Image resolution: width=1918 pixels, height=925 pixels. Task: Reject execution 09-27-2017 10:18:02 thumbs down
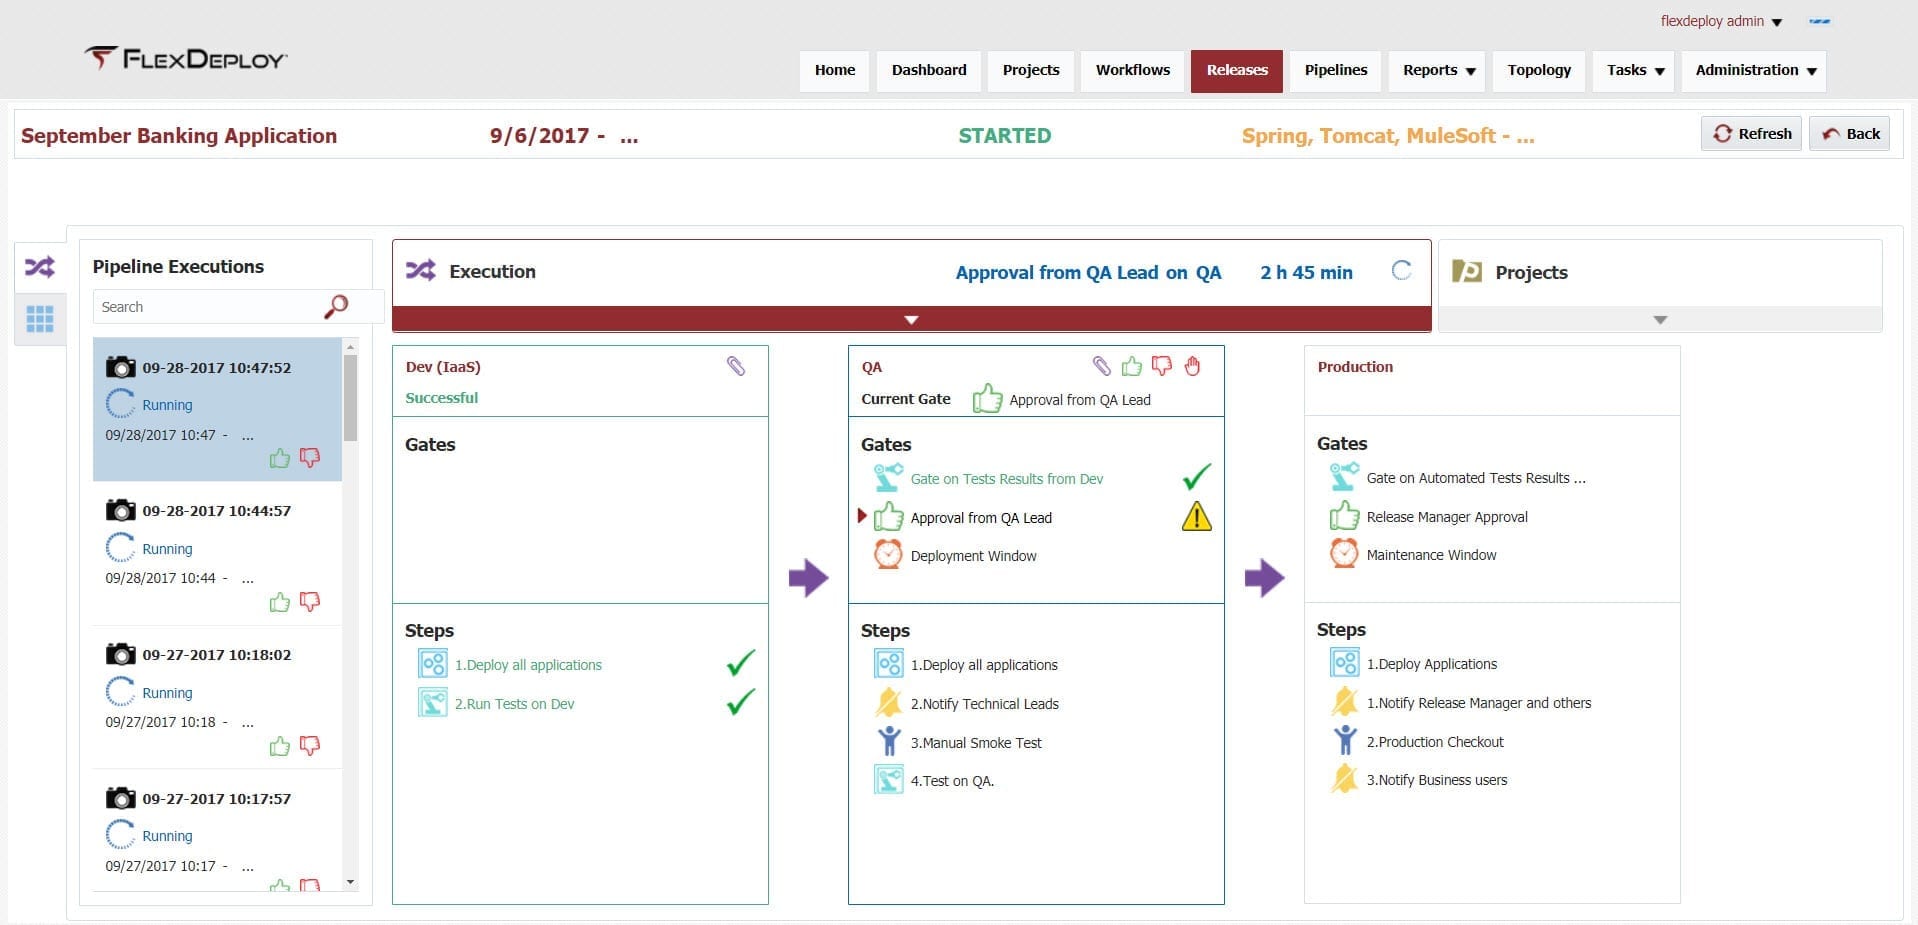(310, 746)
